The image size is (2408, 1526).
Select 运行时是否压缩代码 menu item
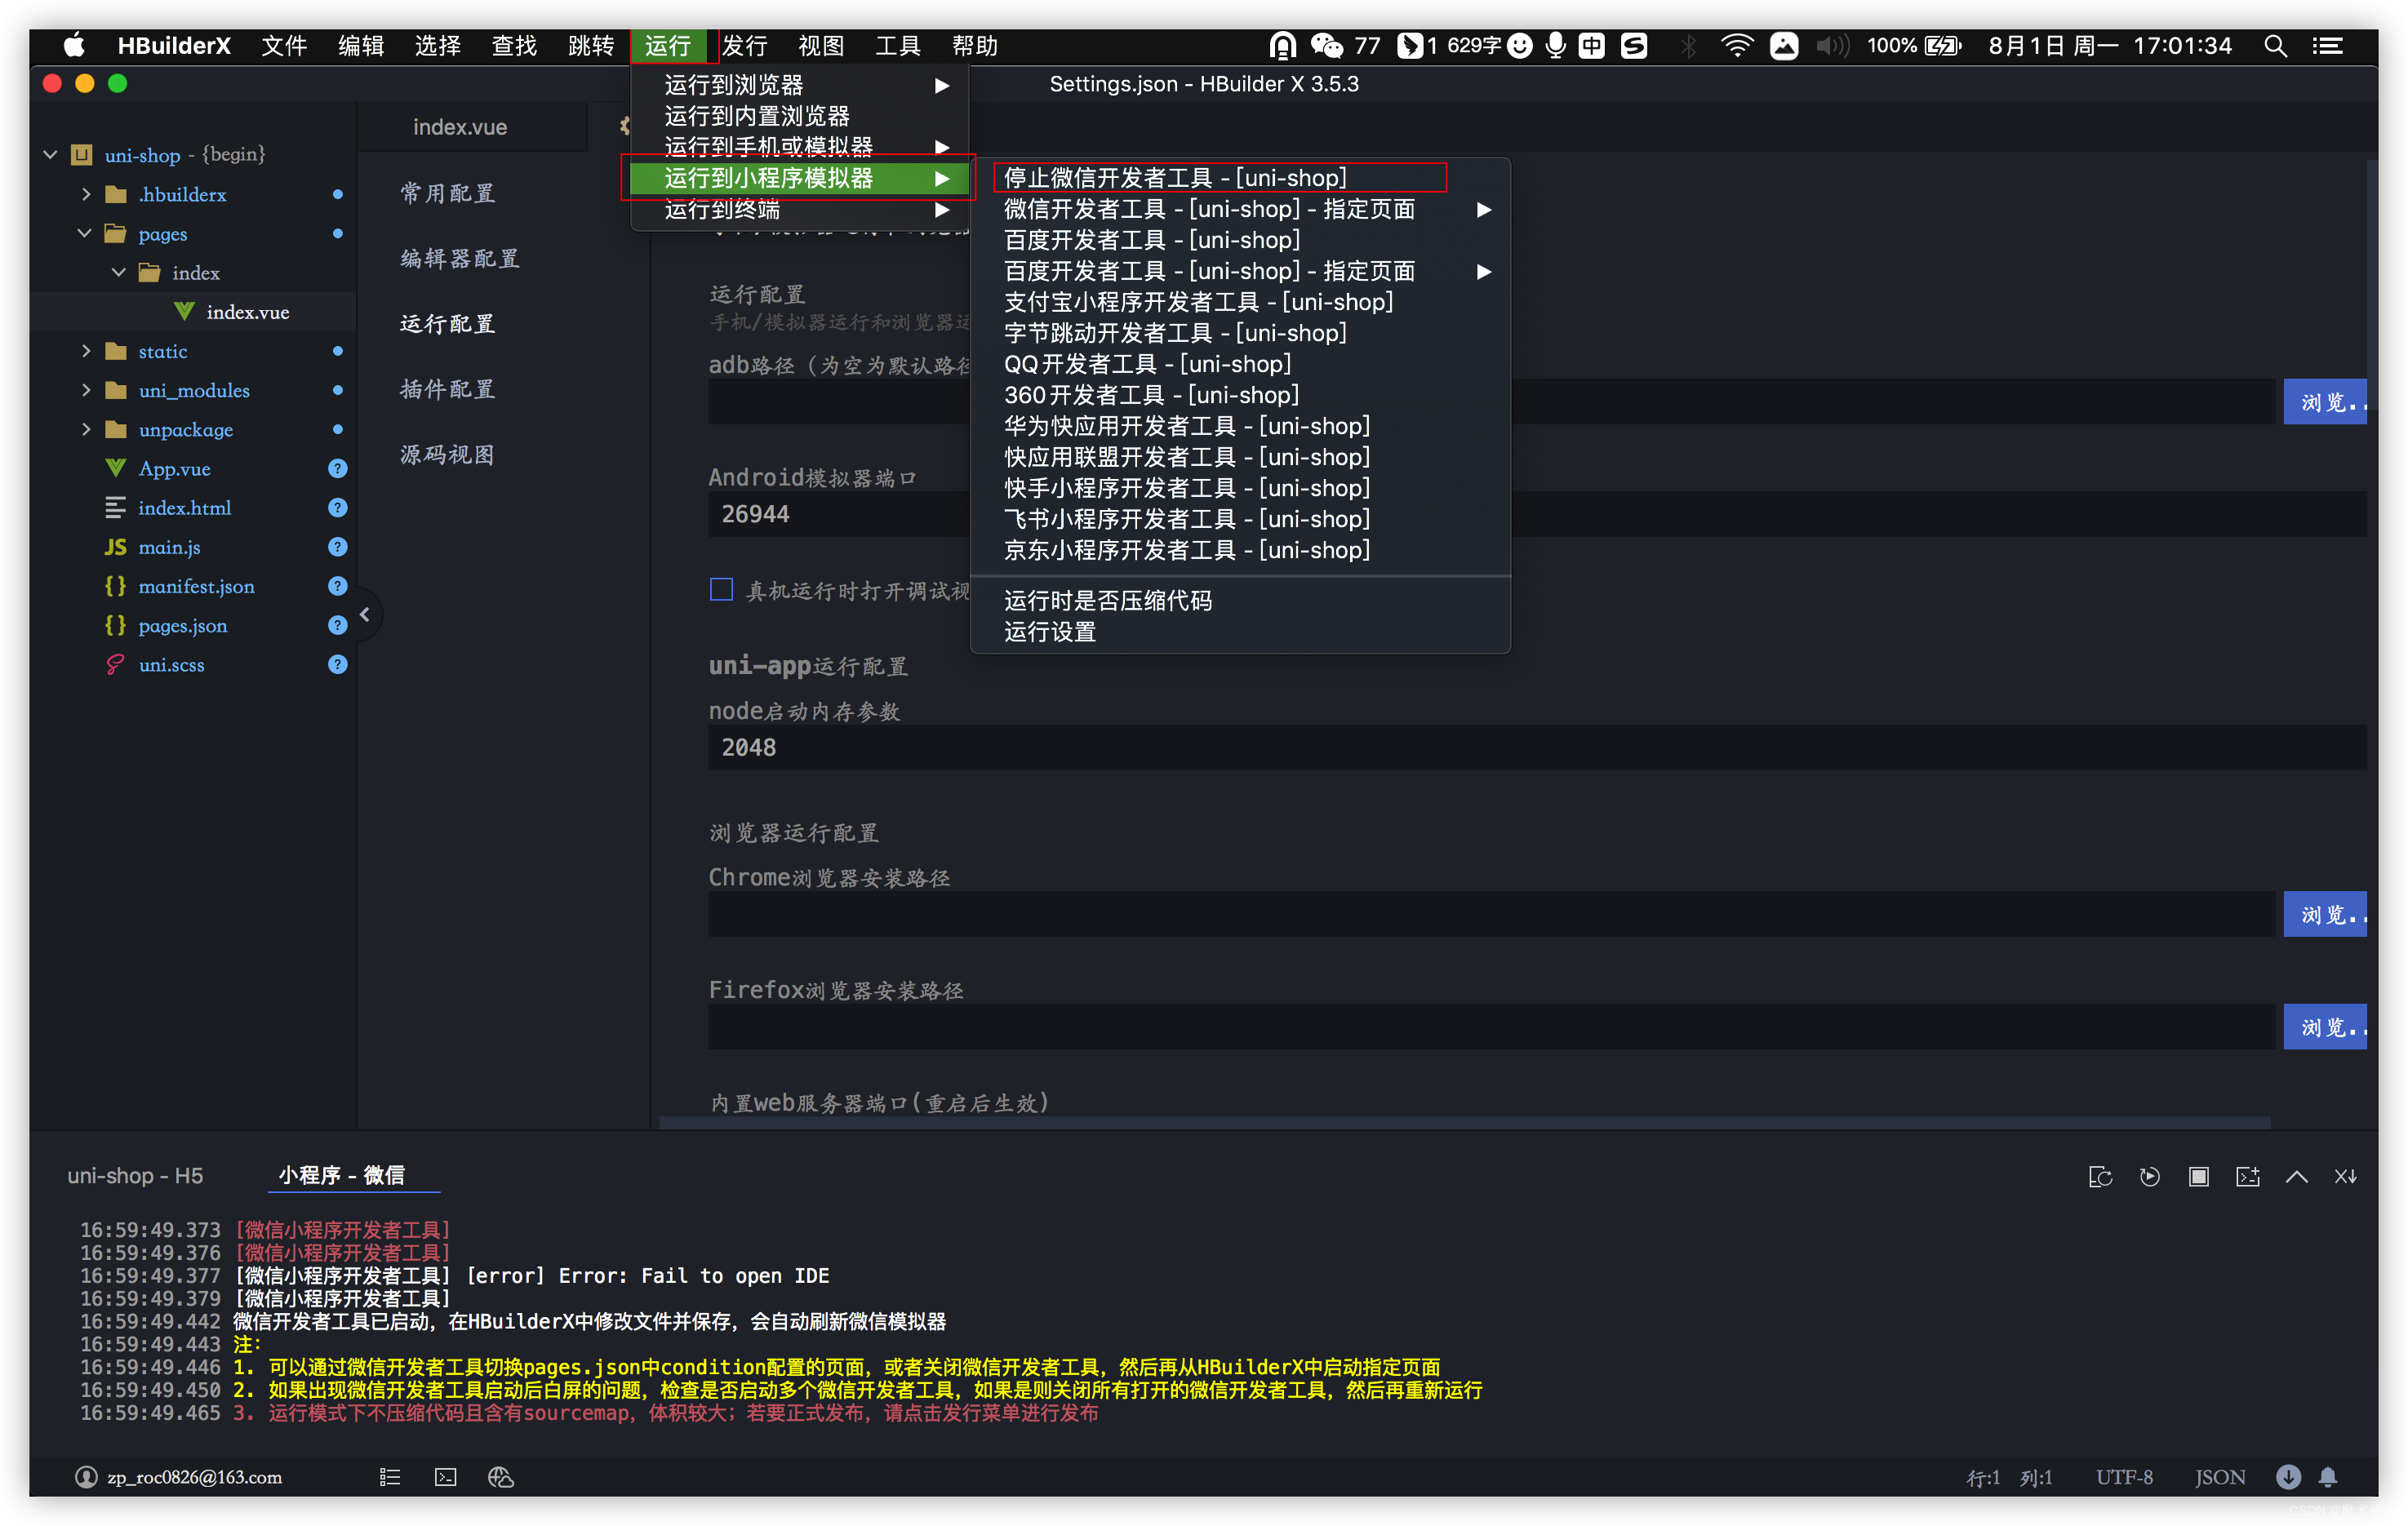[1240, 601]
